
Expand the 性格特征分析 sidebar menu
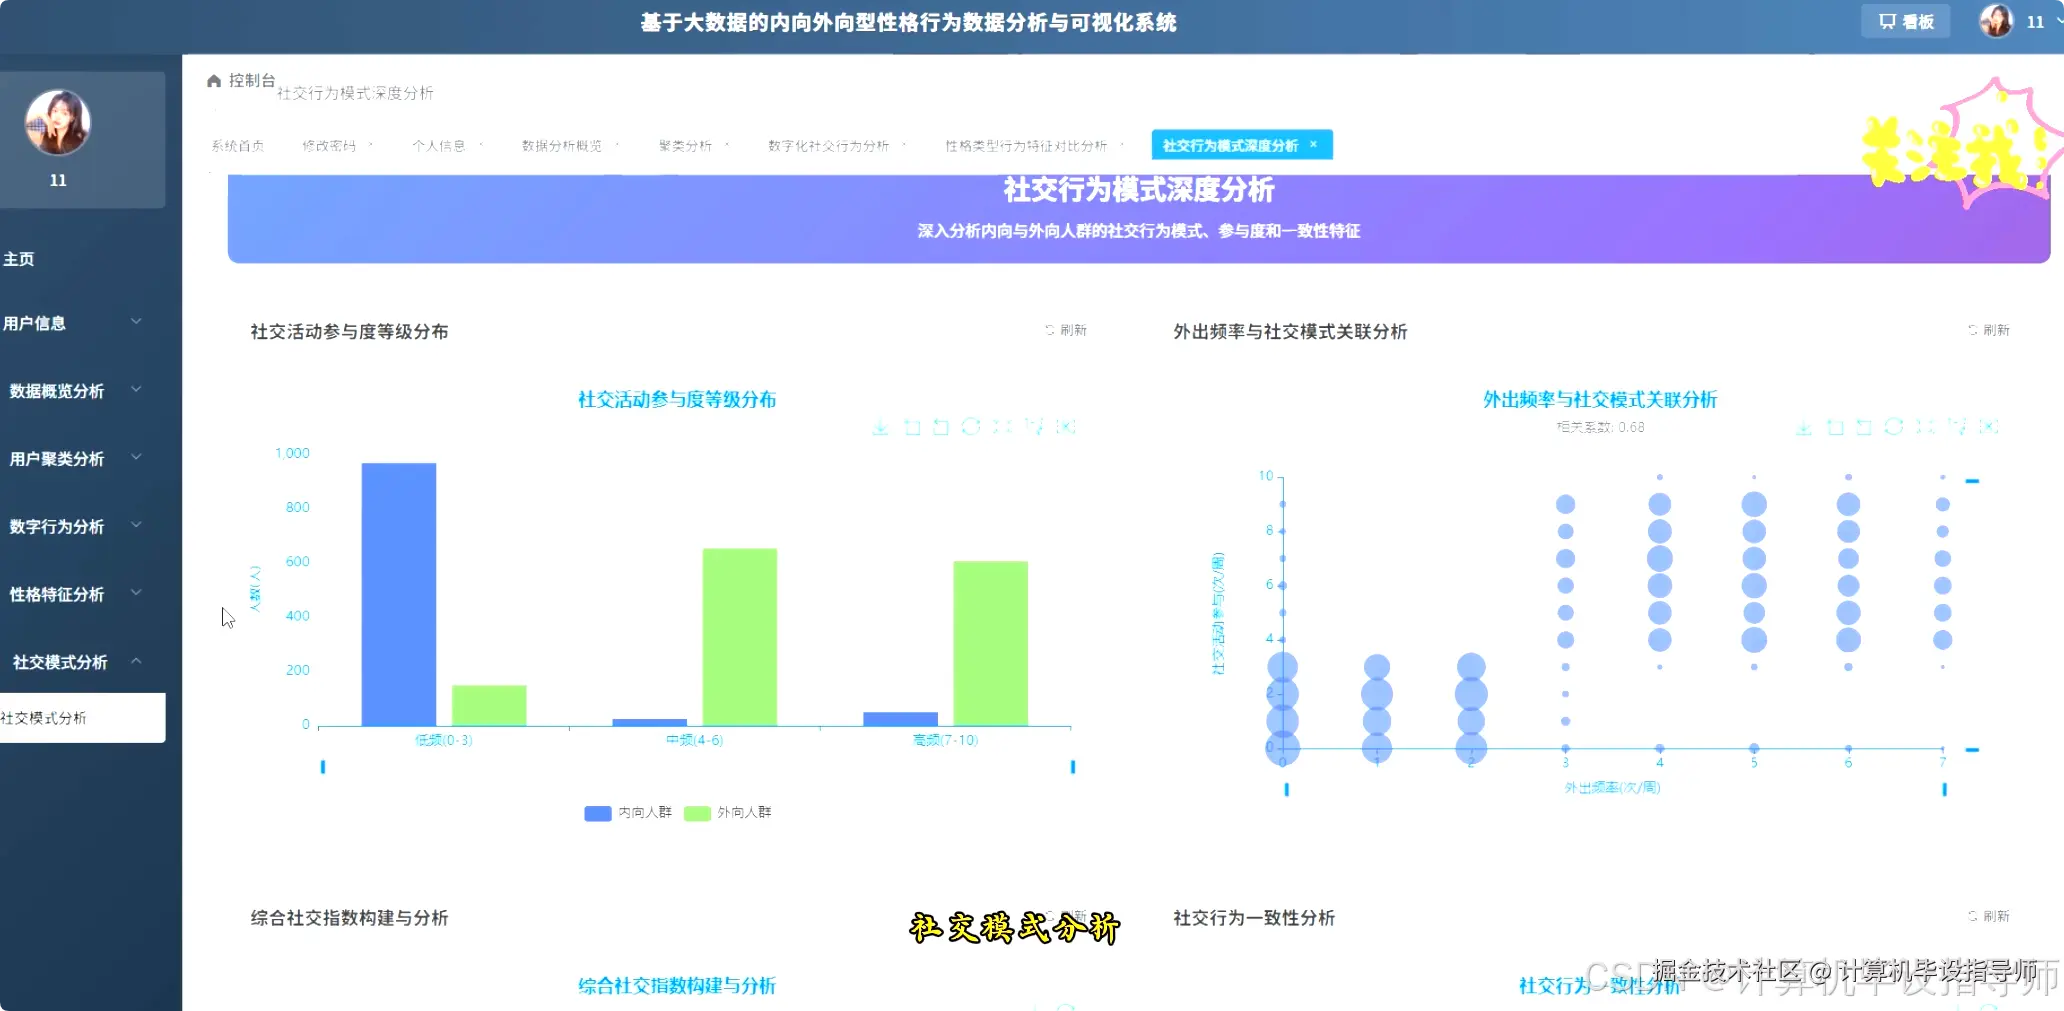[x=83, y=594]
